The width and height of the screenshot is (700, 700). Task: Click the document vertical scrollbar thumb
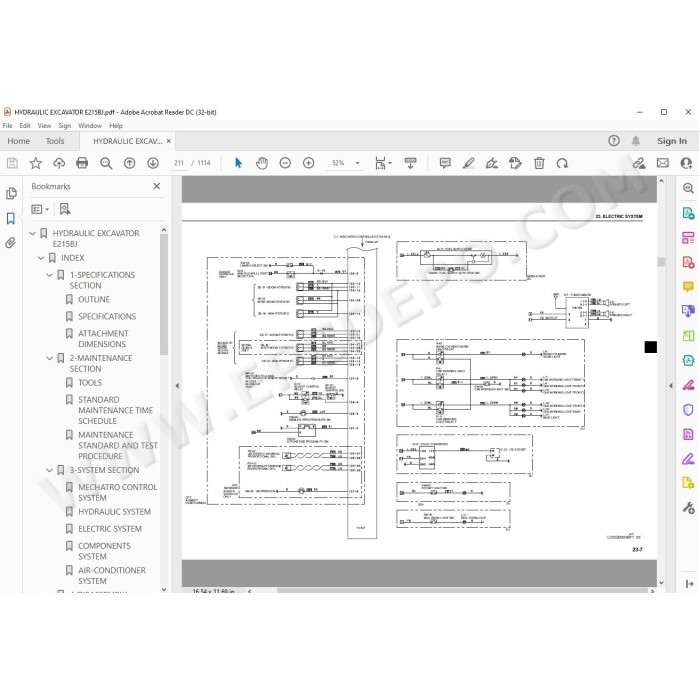(661, 262)
